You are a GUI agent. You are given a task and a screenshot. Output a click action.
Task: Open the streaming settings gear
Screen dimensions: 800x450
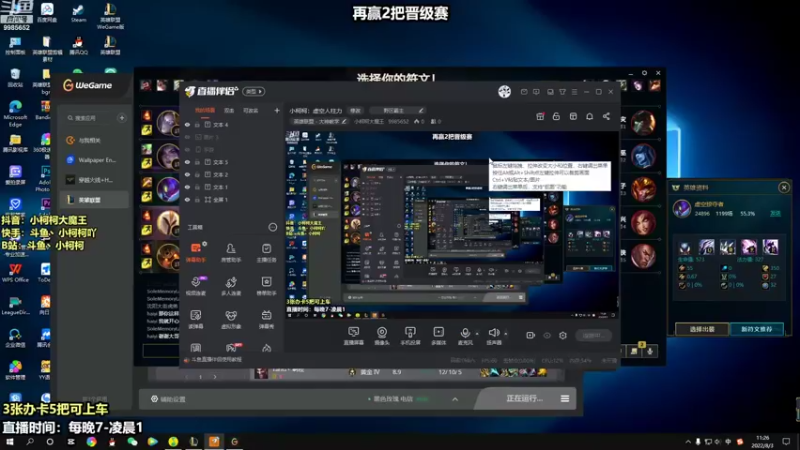563,335
